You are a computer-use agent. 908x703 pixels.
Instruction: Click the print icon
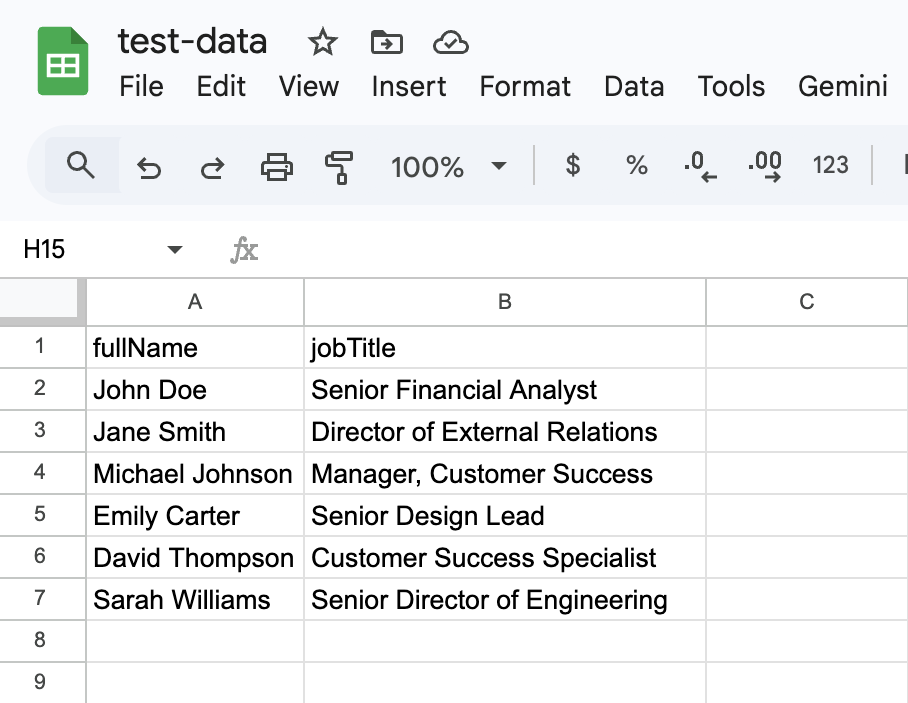click(277, 166)
